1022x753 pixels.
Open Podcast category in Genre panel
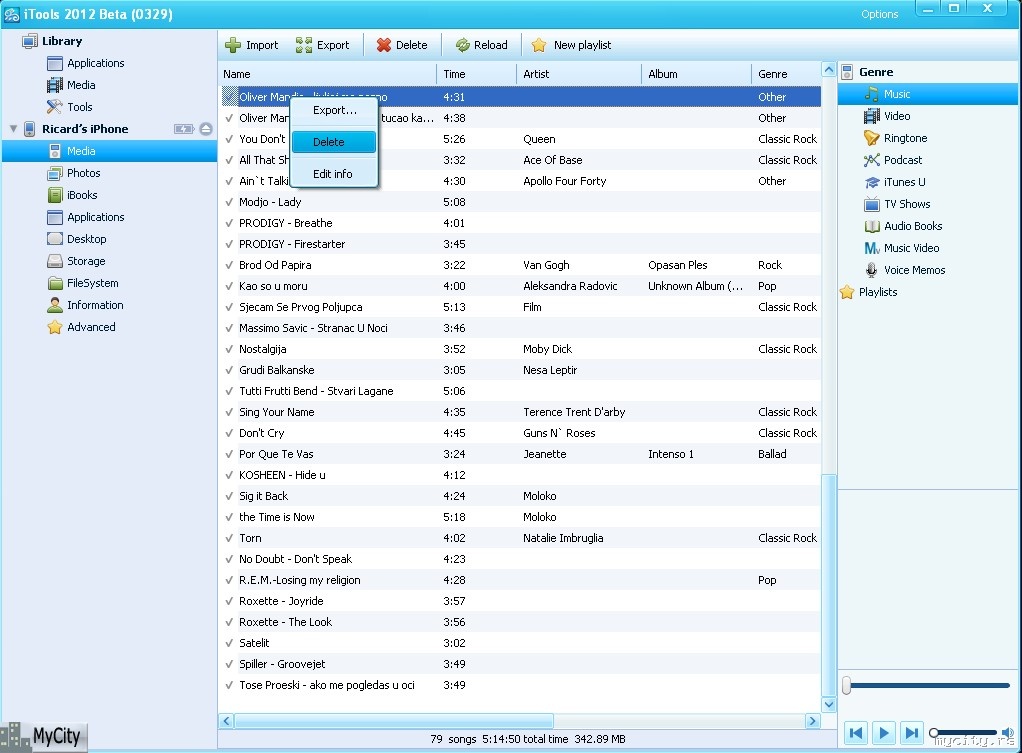(902, 160)
